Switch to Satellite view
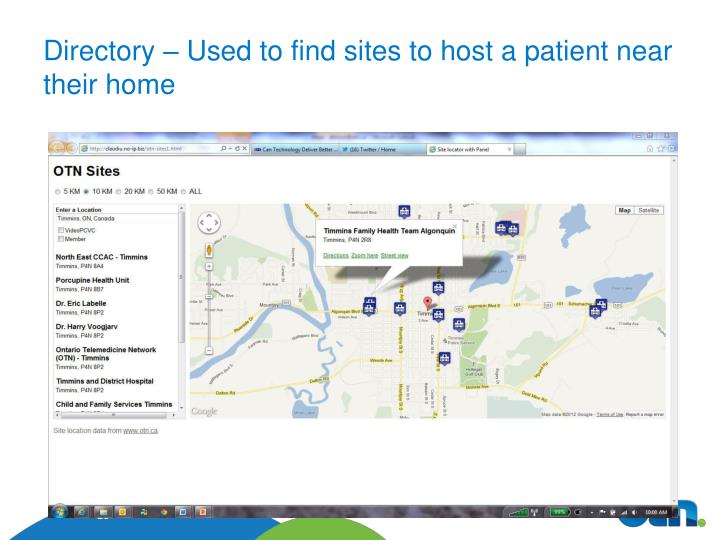This screenshot has width=720, height=540. click(x=648, y=210)
